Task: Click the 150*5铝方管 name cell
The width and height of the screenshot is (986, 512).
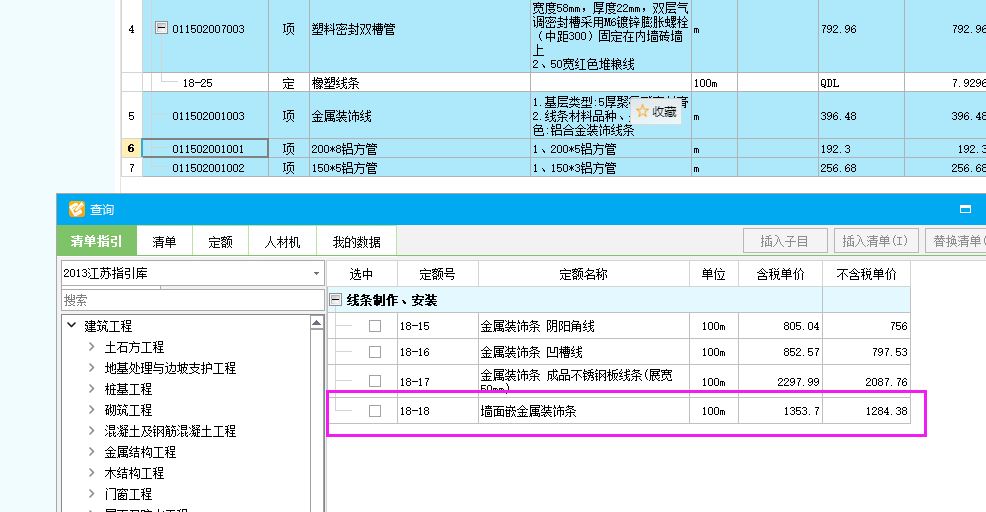Action: click(x=419, y=168)
